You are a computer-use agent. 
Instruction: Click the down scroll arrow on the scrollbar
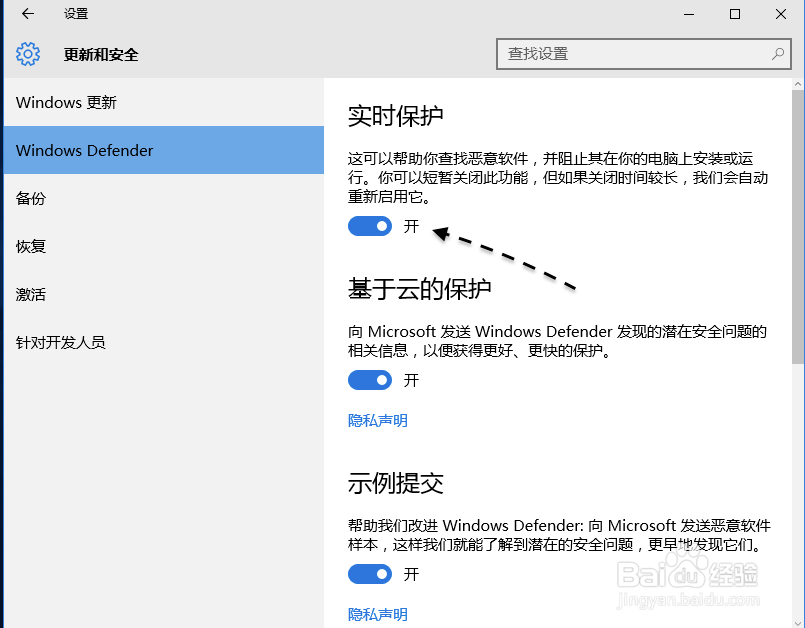click(797, 620)
